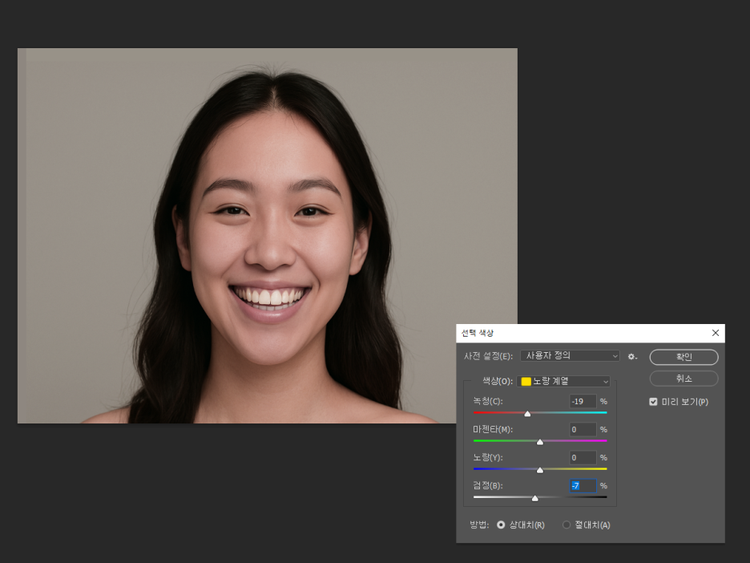The image size is (750, 563).
Task: Open the 사전 설정 preset dropdown
Action: [x=569, y=356]
